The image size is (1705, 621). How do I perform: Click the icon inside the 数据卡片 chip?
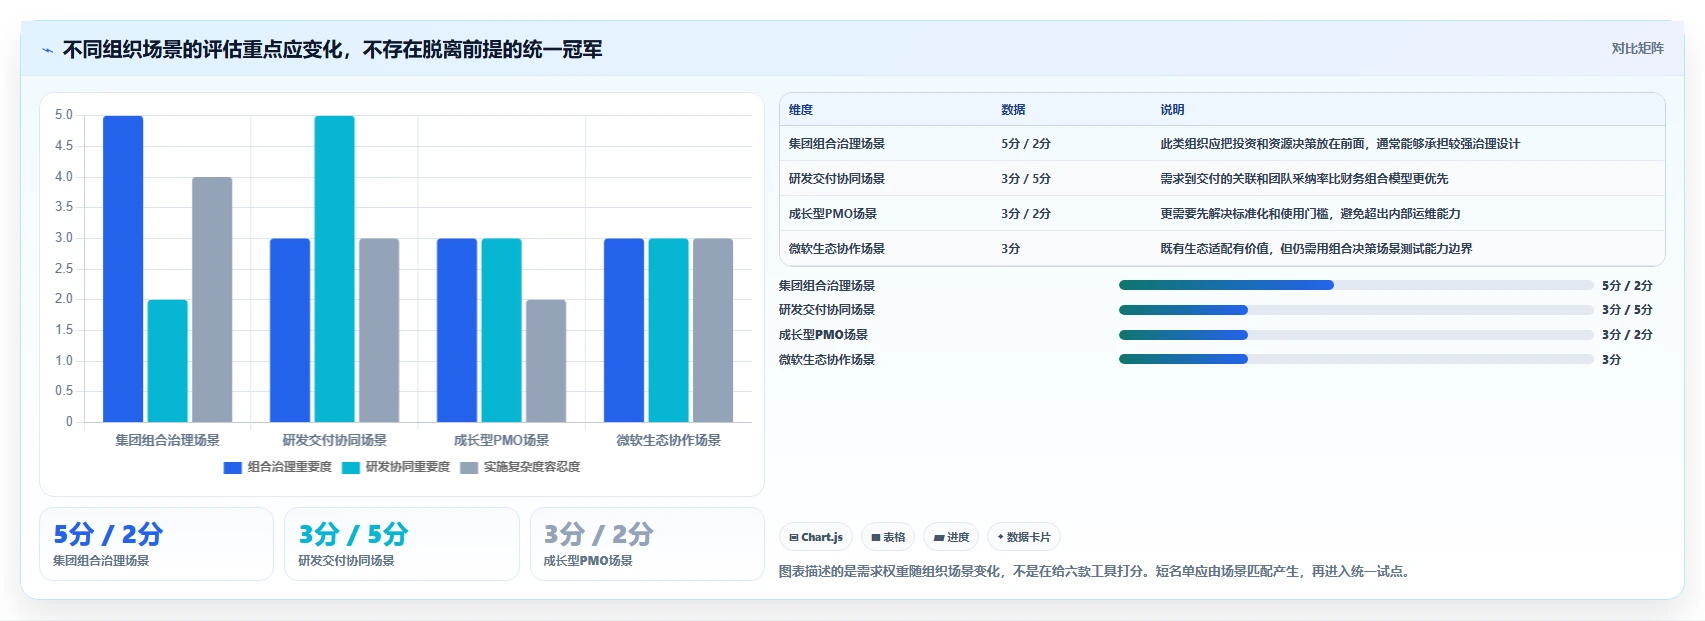(1000, 537)
